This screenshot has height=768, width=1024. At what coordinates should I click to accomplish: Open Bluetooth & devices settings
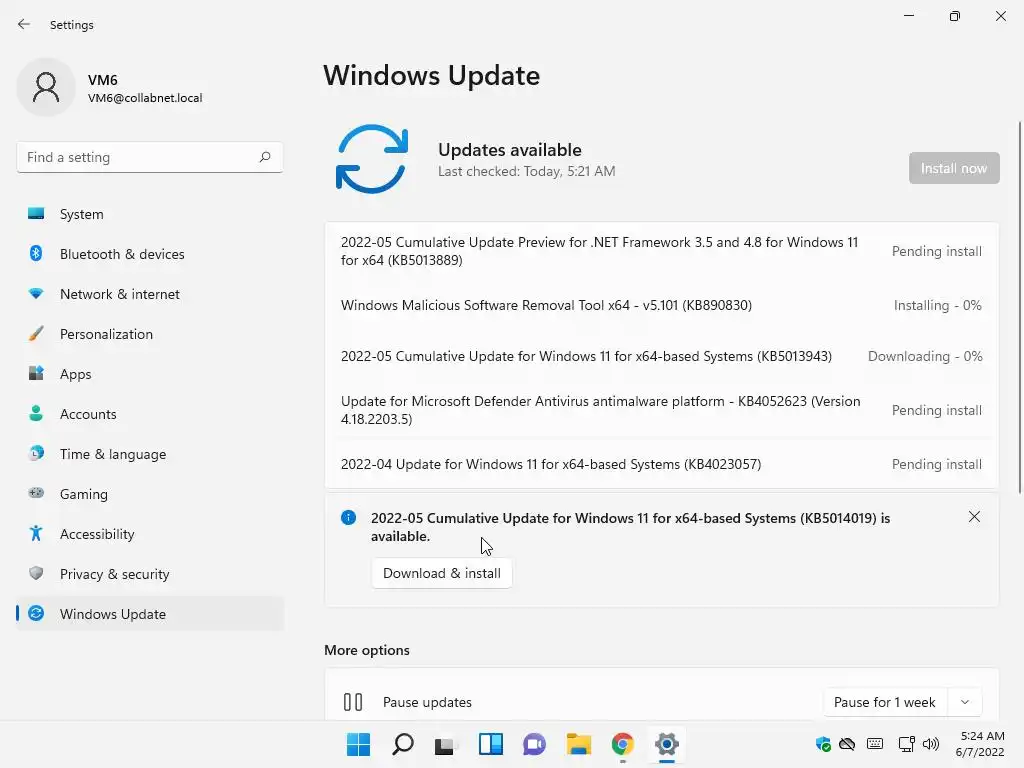150,254
